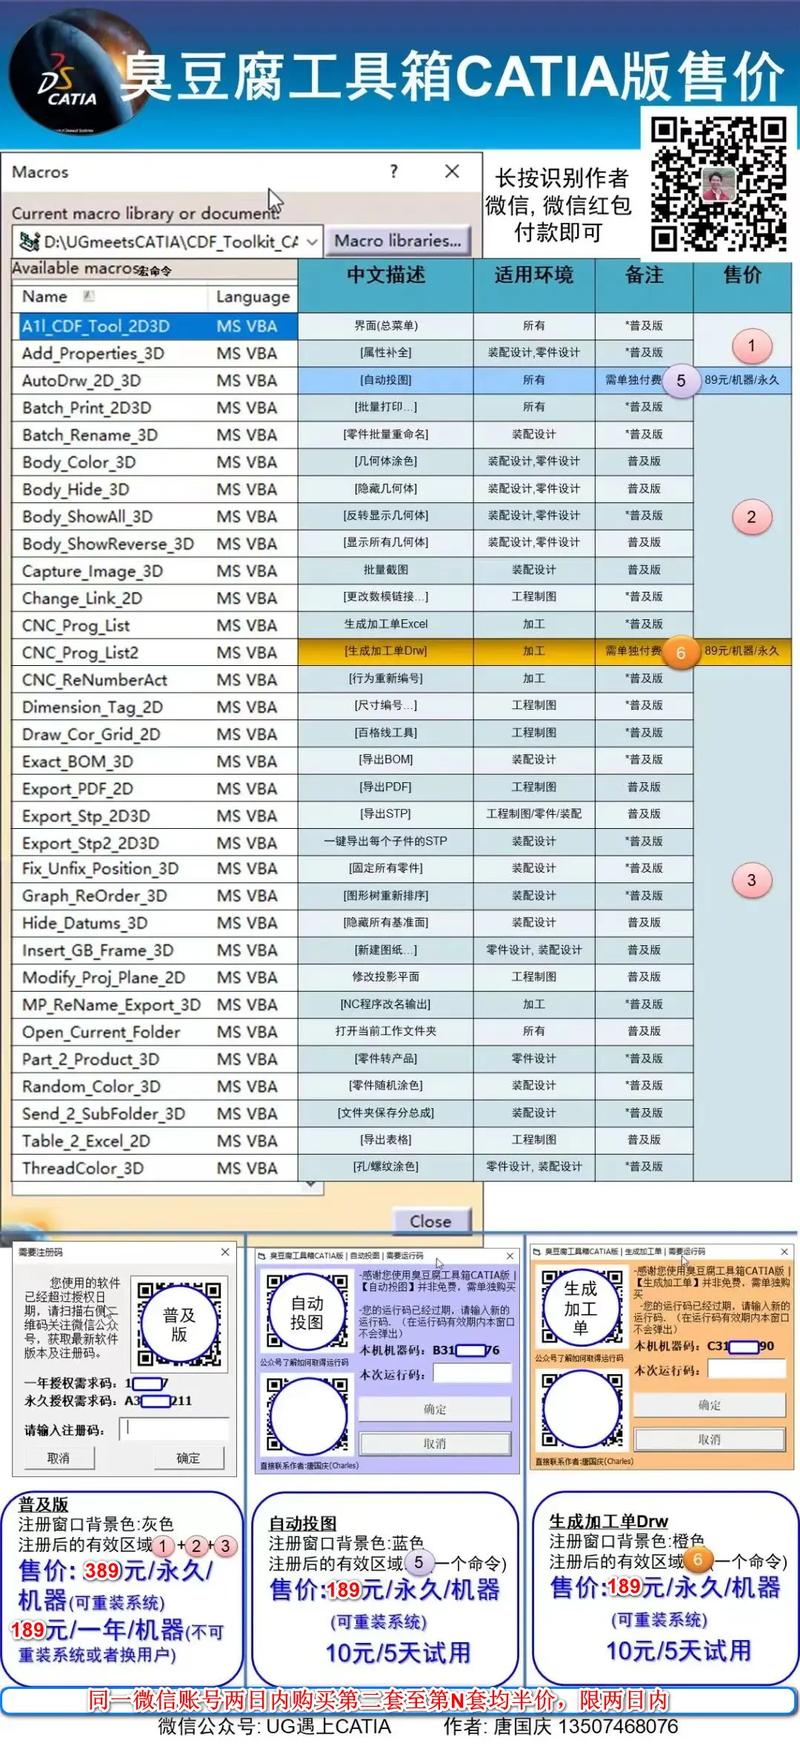Click 确定 in the 生成加工单 dialog
The width and height of the screenshot is (800, 1760).
[710, 1405]
